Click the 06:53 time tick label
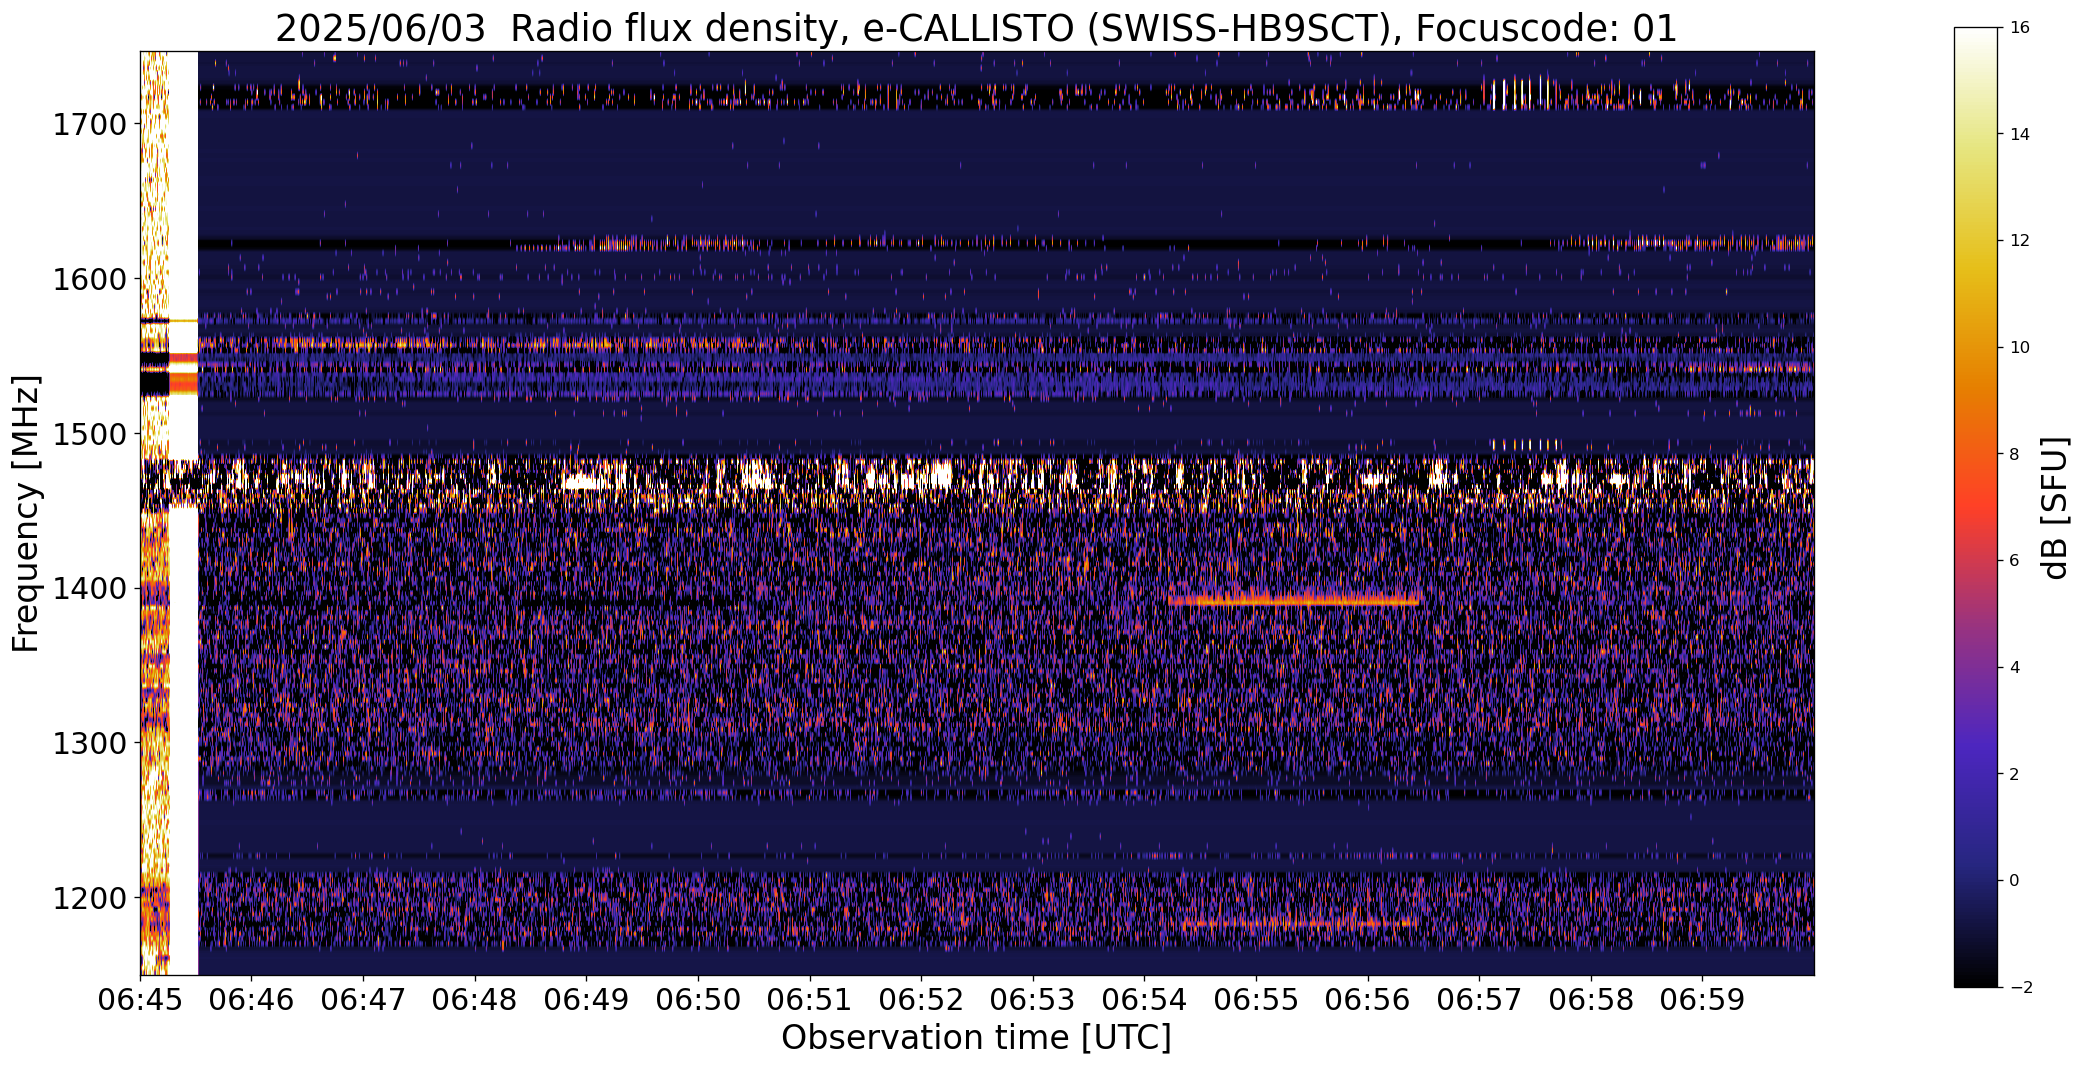 point(1034,1000)
